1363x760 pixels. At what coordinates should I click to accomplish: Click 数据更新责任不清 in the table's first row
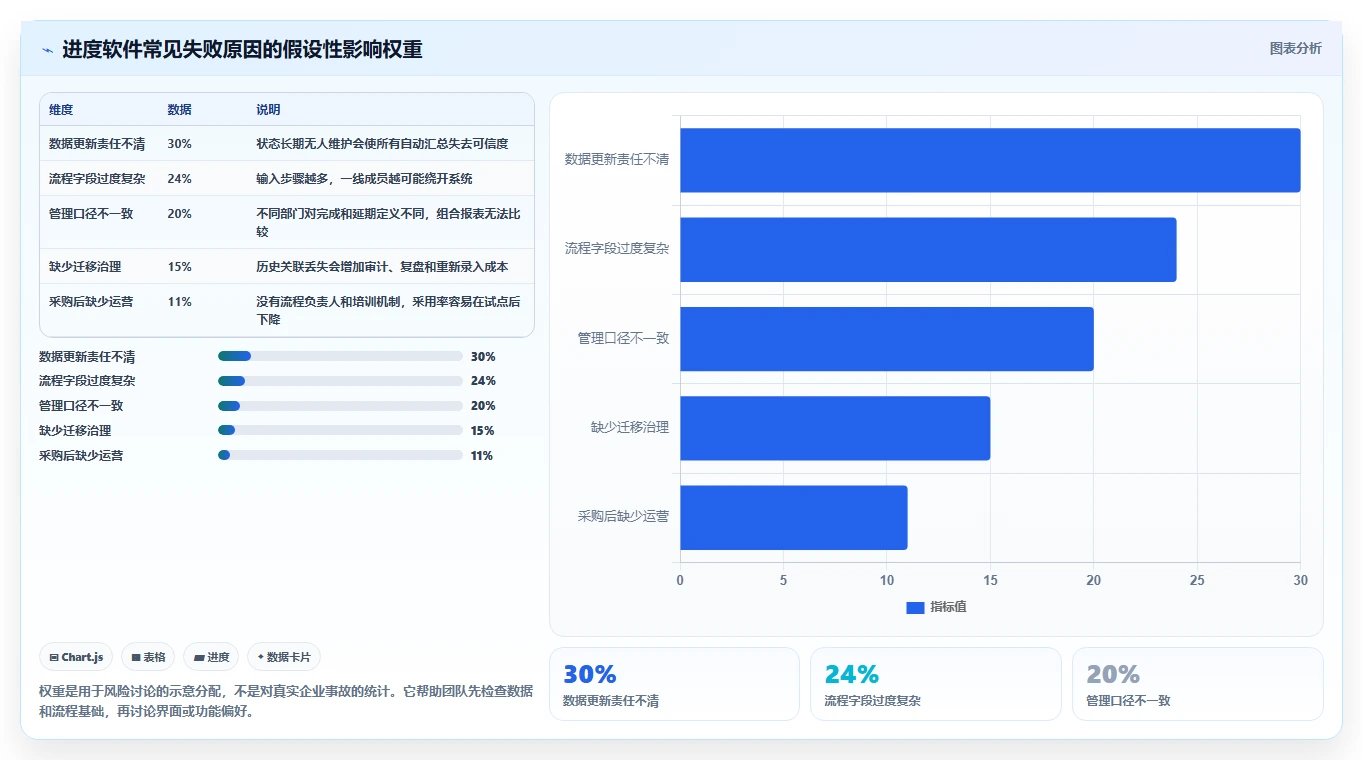coord(97,144)
